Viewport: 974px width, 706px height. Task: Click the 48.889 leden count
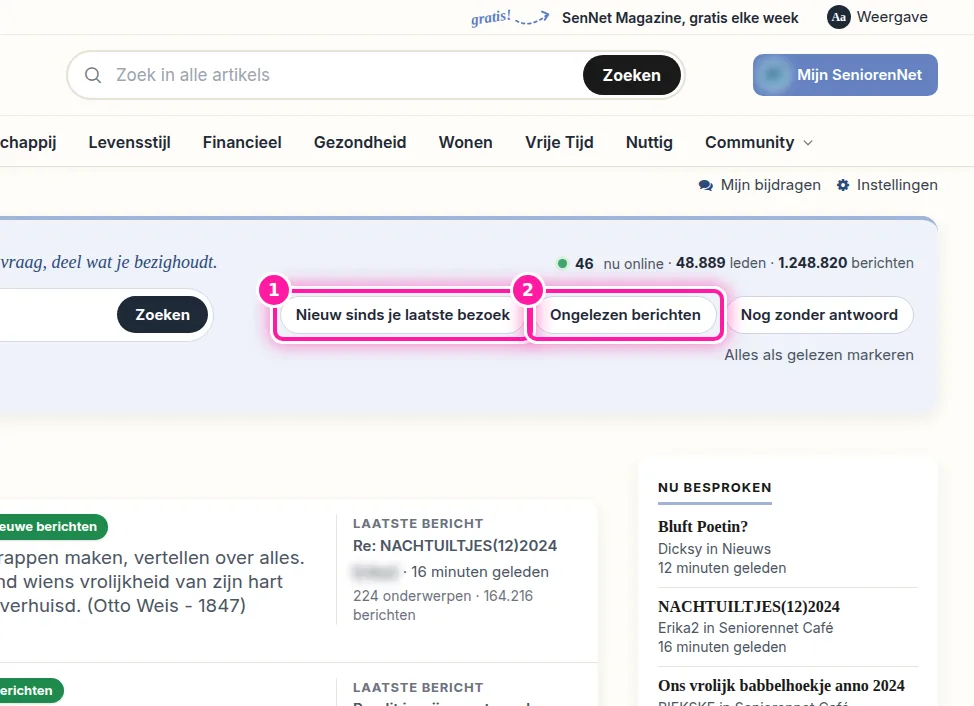[721, 263]
